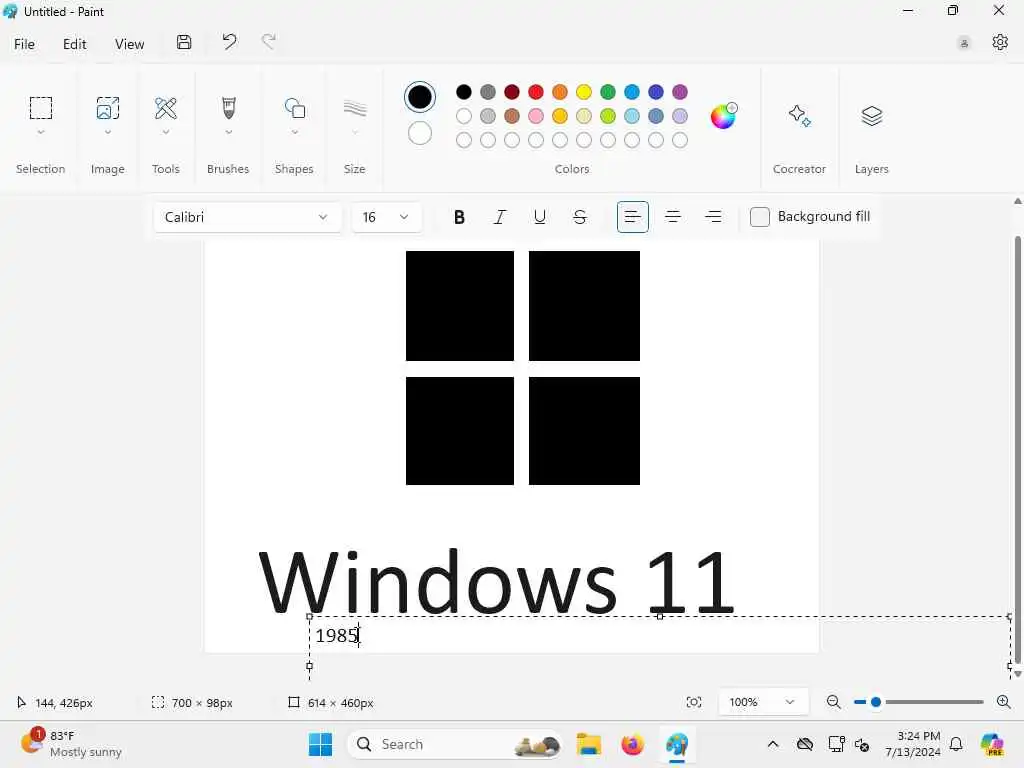Pick the dark red color swatch
This screenshot has height=768, width=1024.
(x=512, y=92)
